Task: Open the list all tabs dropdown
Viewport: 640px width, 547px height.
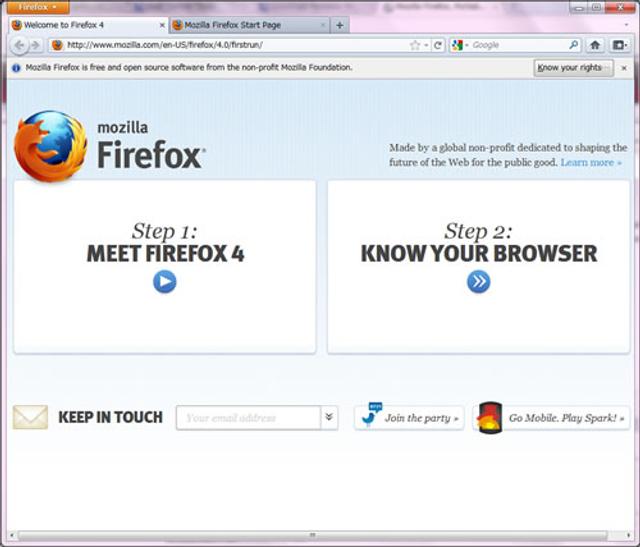Action: click(626, 25)
